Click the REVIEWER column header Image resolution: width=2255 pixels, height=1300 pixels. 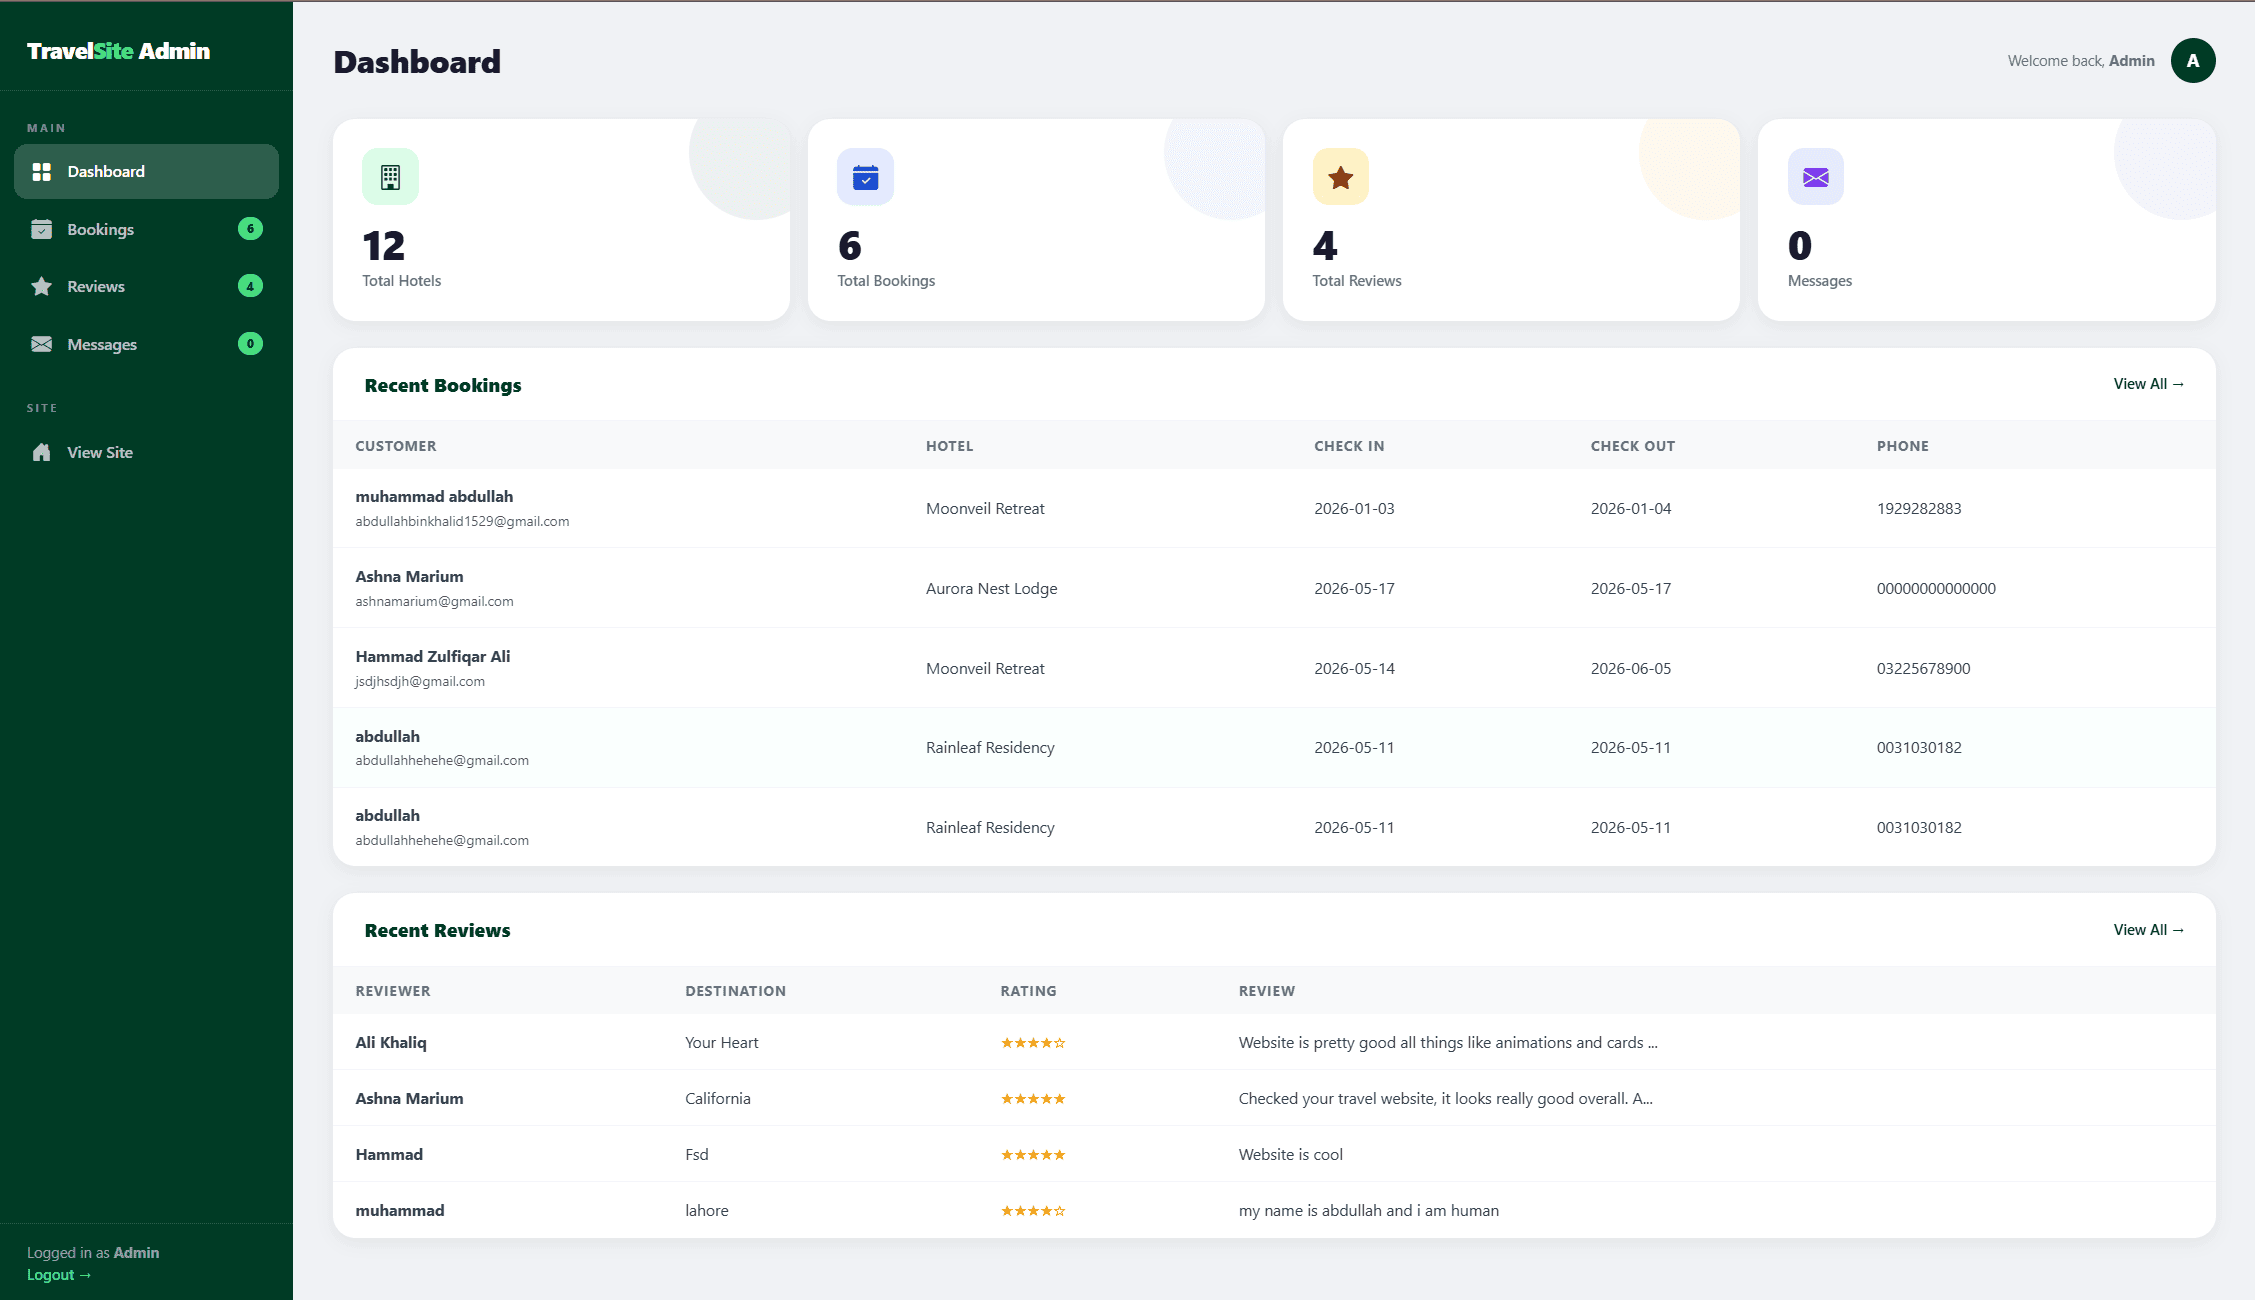click(393, 991)
